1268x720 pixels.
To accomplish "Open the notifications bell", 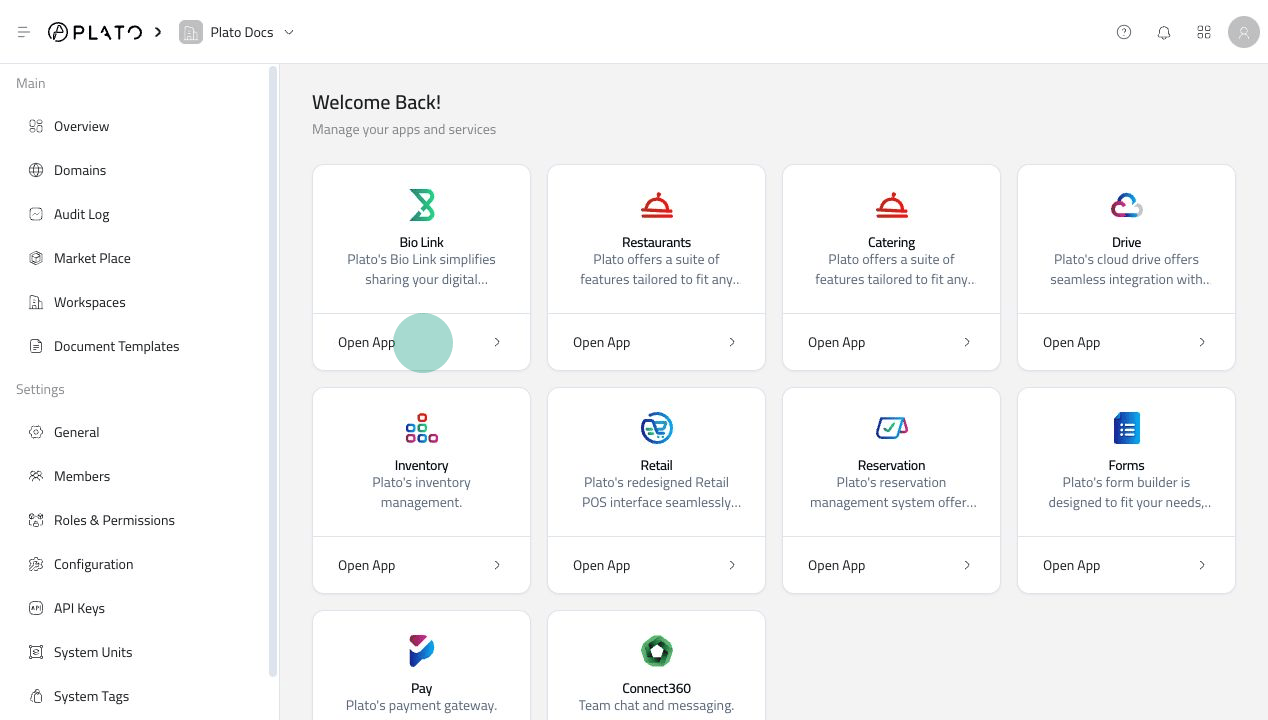I will [x=1164, y=32].
